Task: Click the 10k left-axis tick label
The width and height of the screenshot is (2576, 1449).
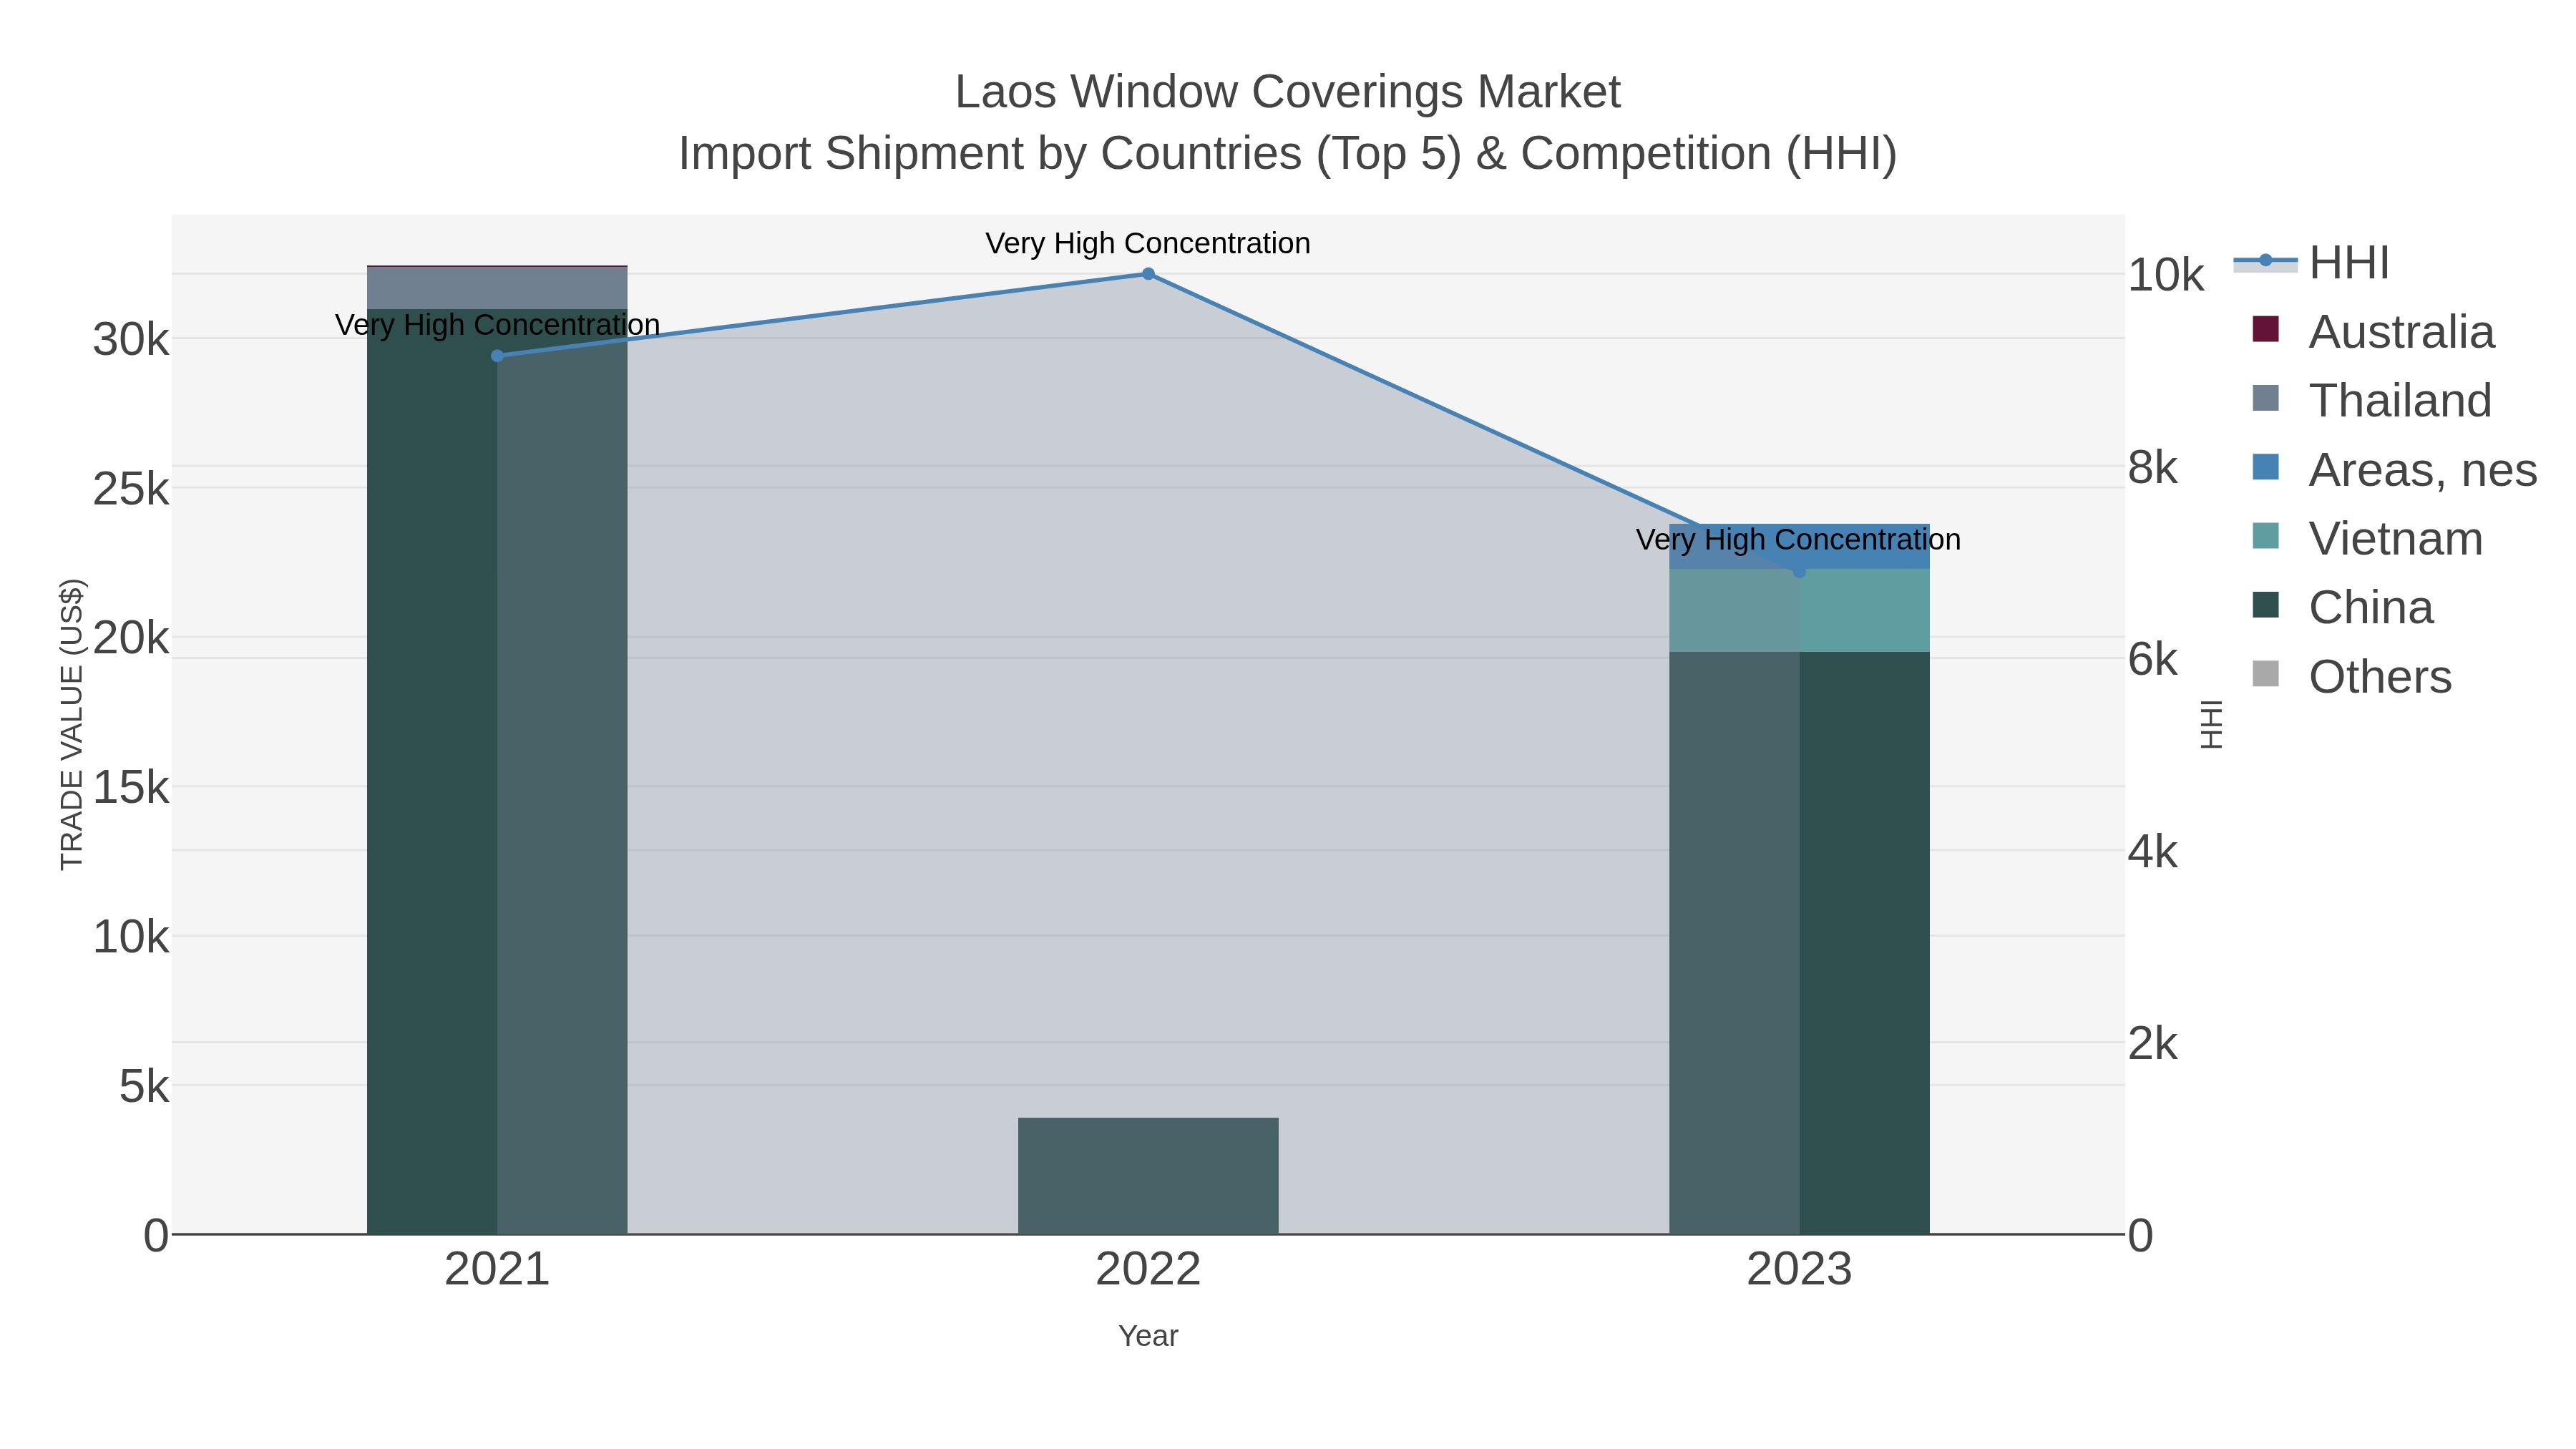Action: pos(131,937)
